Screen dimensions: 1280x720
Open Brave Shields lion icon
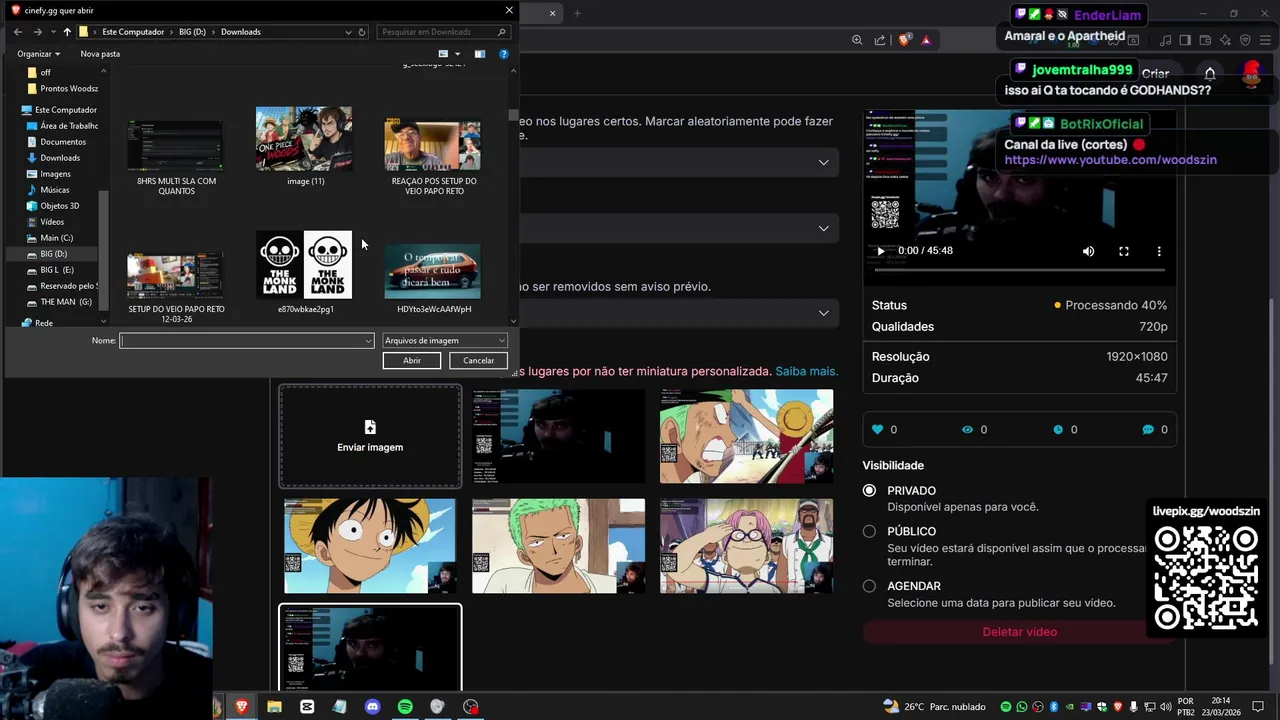[904, 40]
